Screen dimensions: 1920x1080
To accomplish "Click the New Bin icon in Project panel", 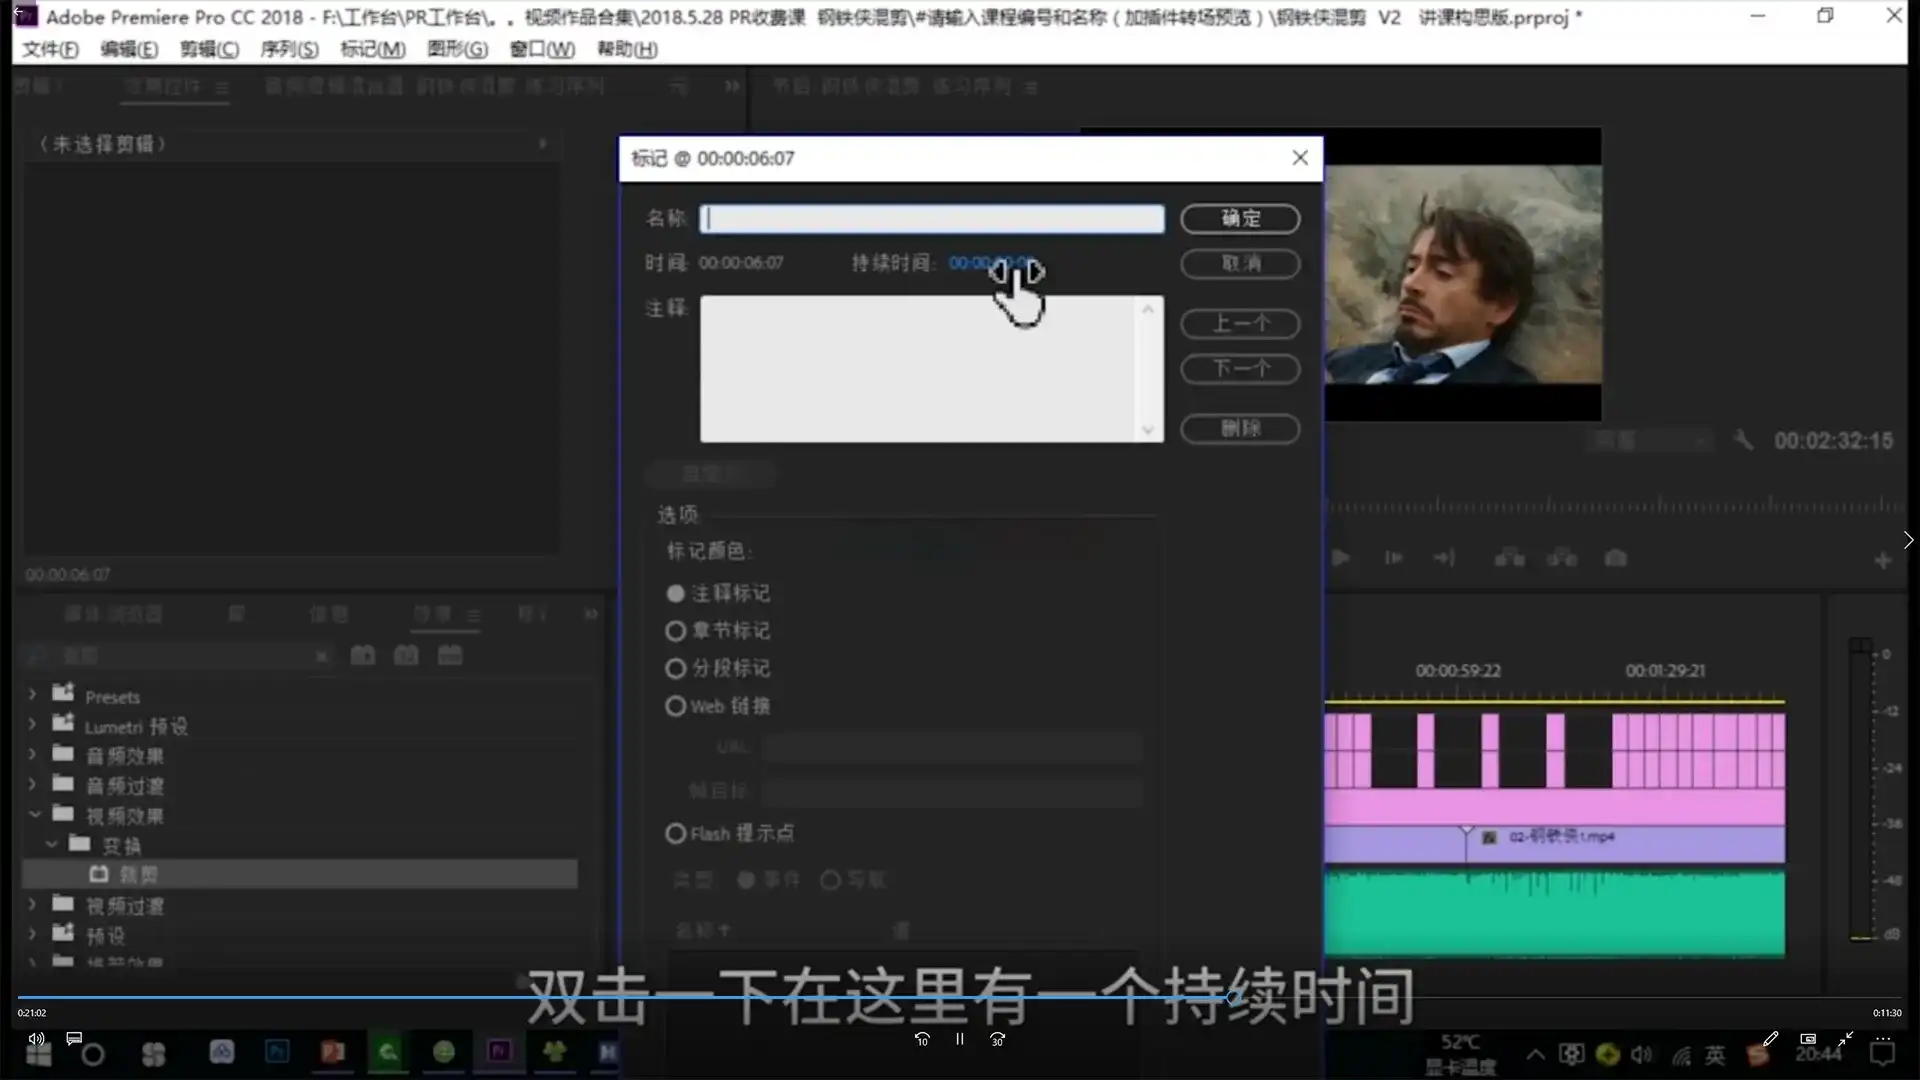I will point(407,655).
